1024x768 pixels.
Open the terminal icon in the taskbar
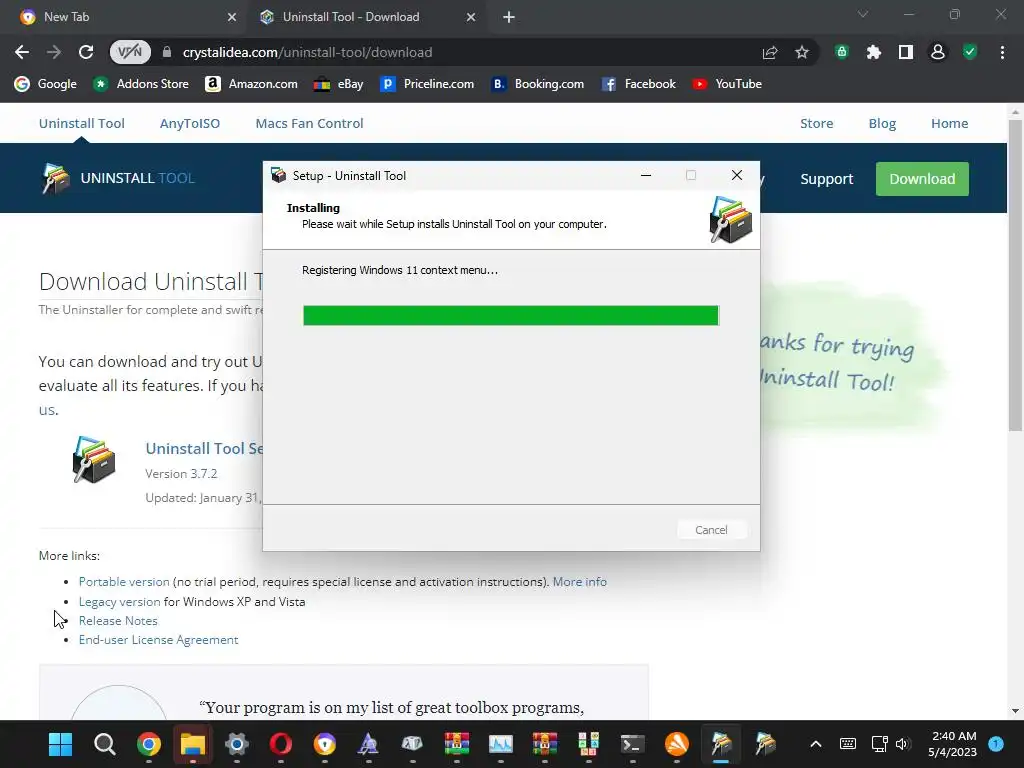pyautogui.click(x=632, y=744)
